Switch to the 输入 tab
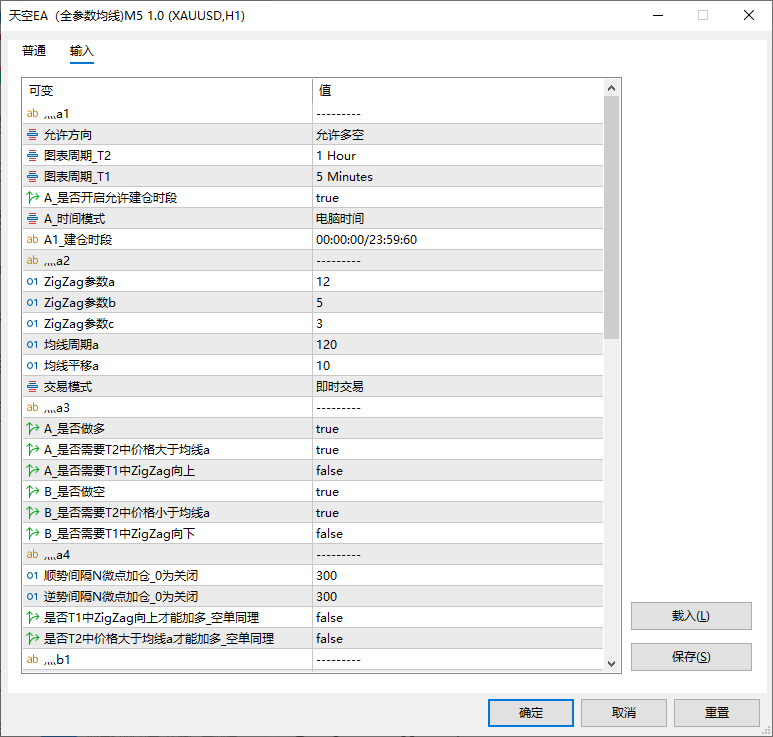The image size is (773, 737). pos(81,51)
